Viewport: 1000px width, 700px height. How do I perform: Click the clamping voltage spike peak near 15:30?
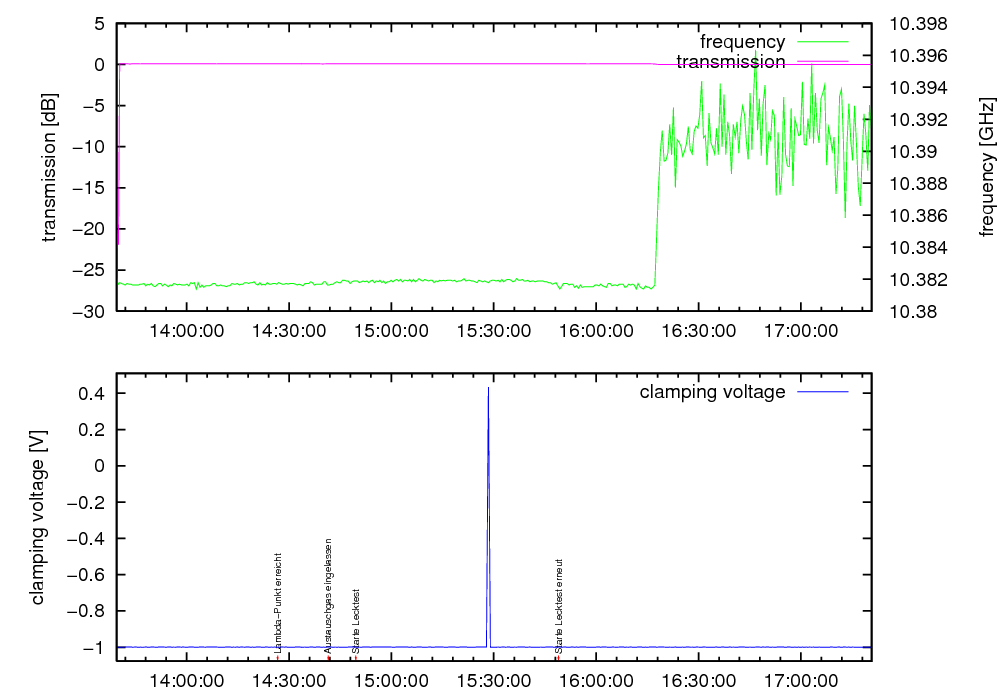coord(488,389)
